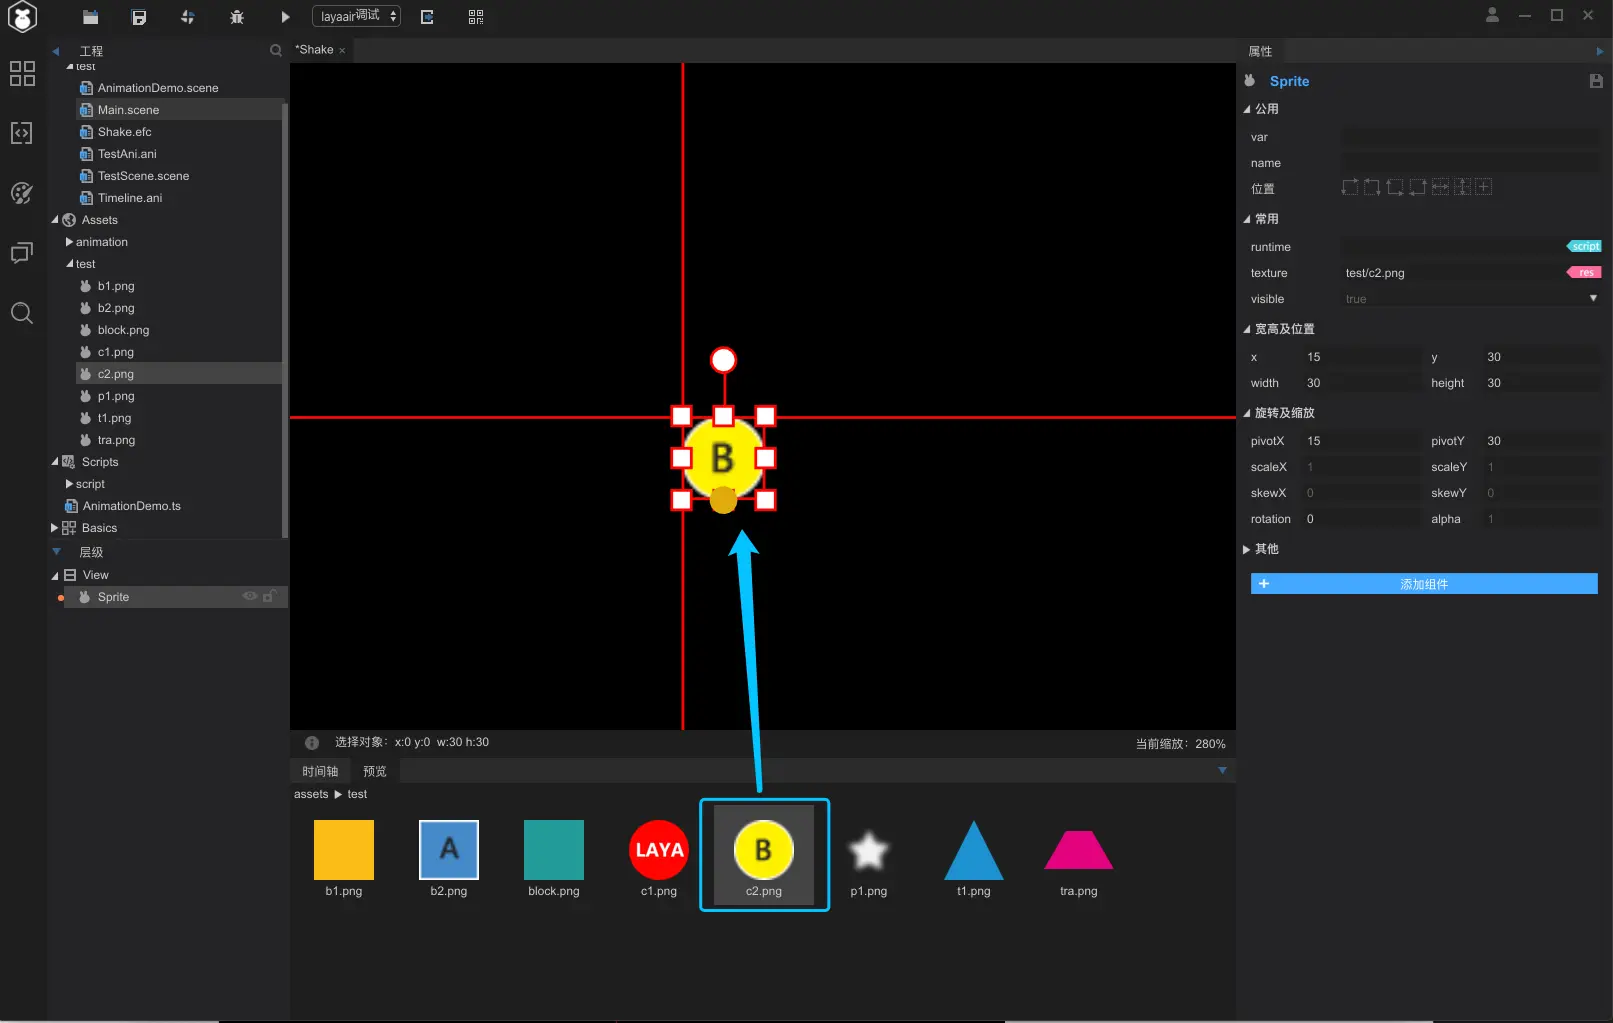This screenshot has height=1023, width=1613.
Task: Click the LayaAir logo at top left
Action: pyautogui.click(x=22, y=17)
